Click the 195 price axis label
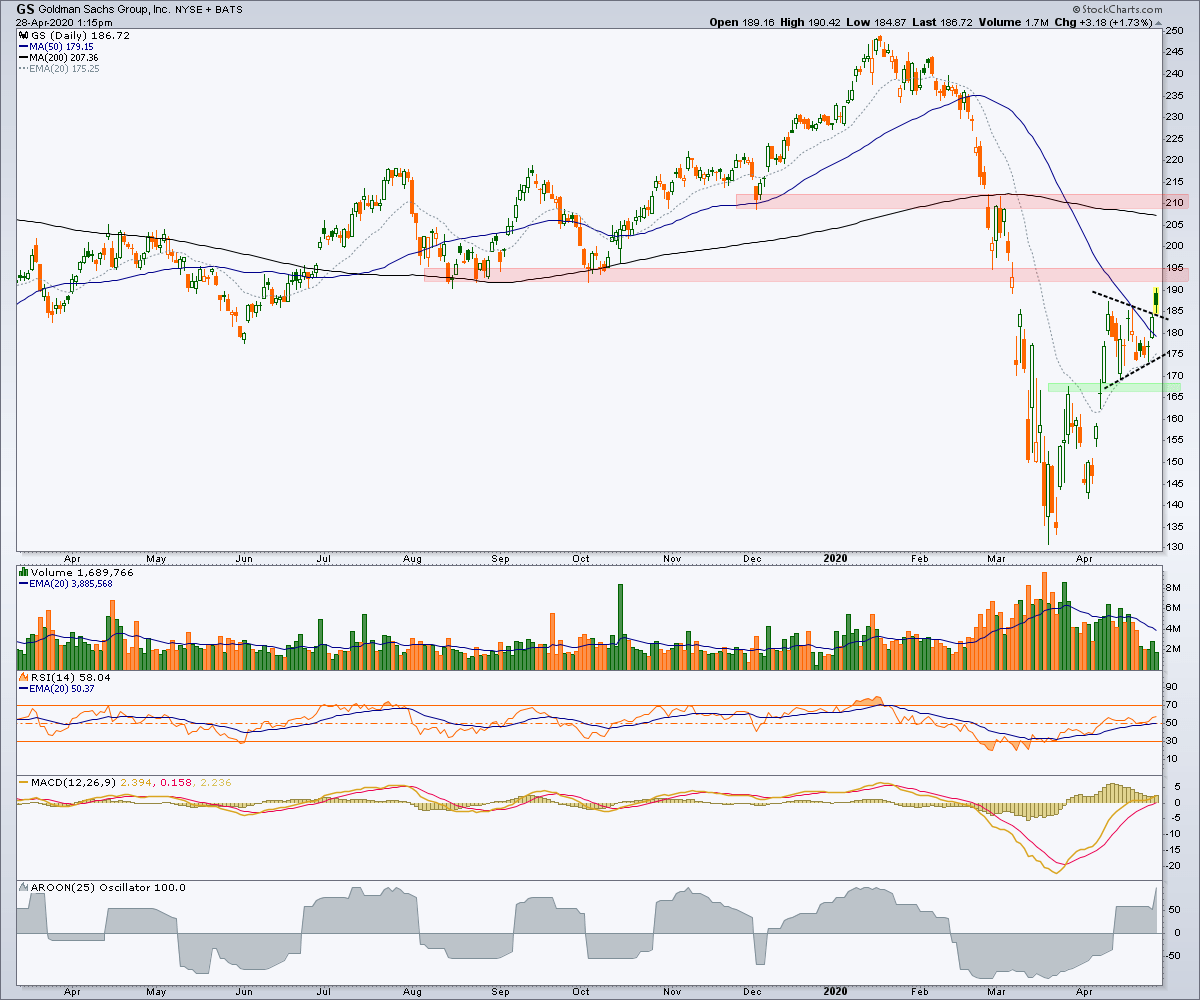 tap(1176, 268)
